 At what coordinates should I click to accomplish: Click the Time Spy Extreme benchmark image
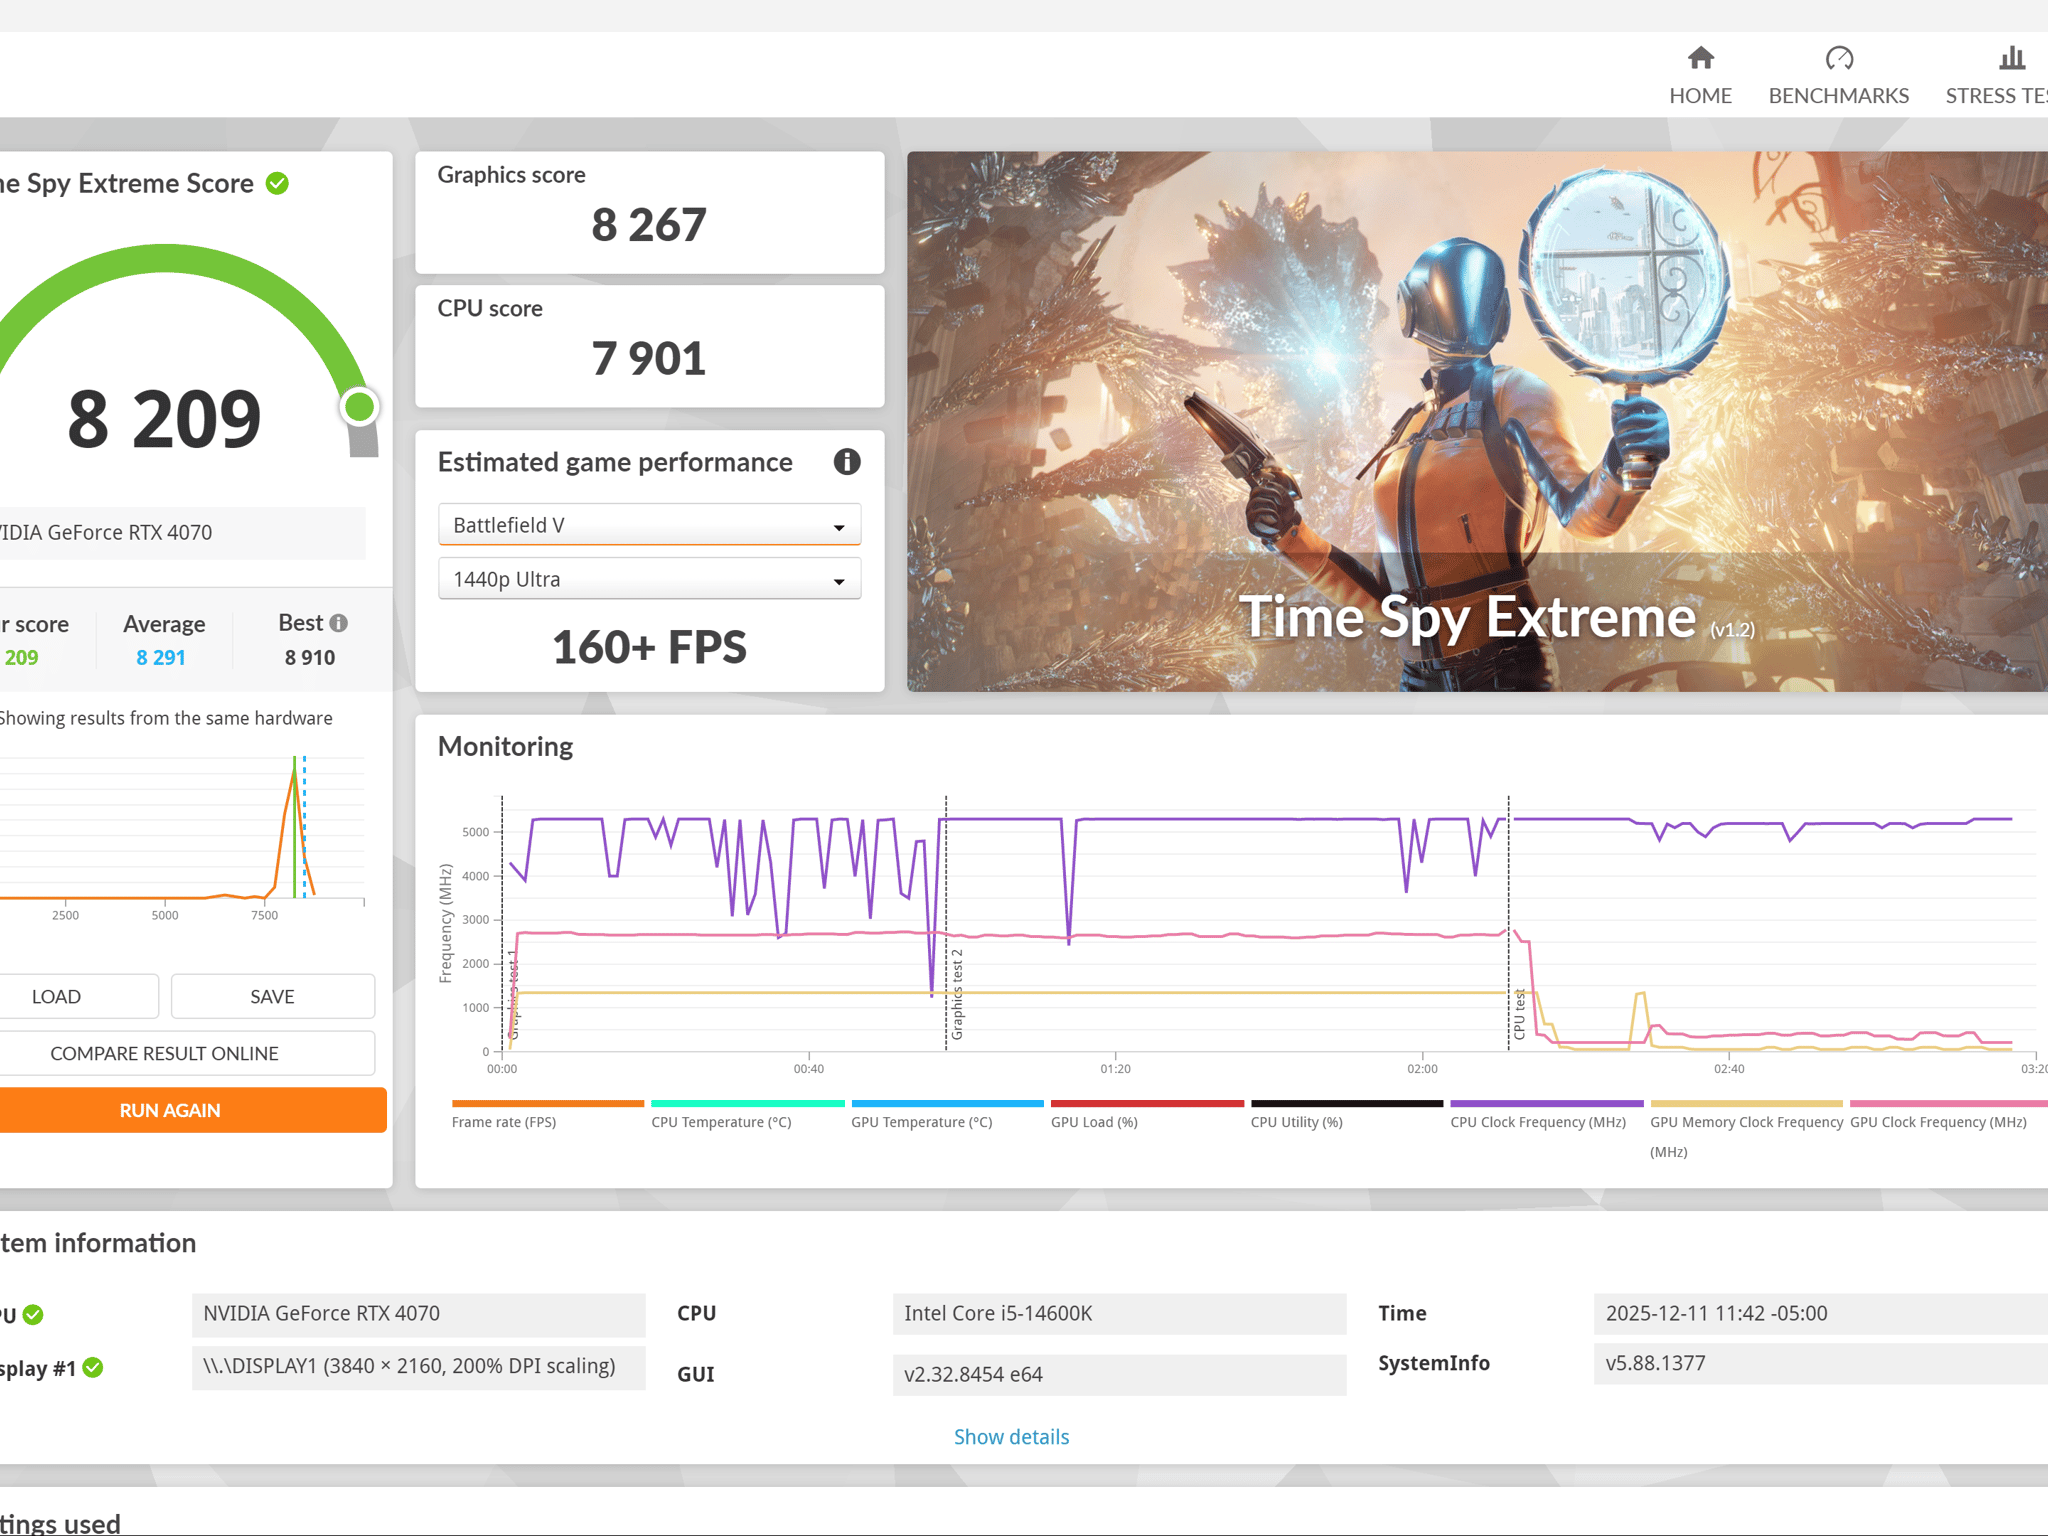pos(1477,421)
